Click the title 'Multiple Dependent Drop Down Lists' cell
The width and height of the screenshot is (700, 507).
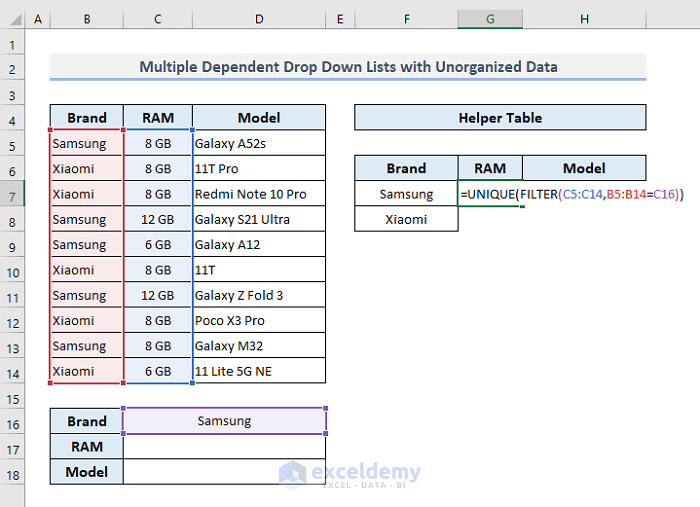point(348,67)
